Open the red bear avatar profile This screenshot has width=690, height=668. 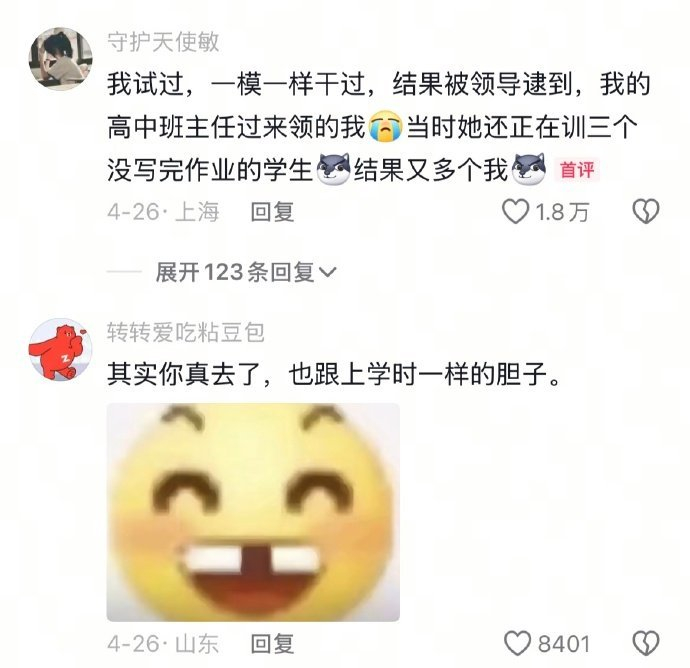tap(61, 350)
